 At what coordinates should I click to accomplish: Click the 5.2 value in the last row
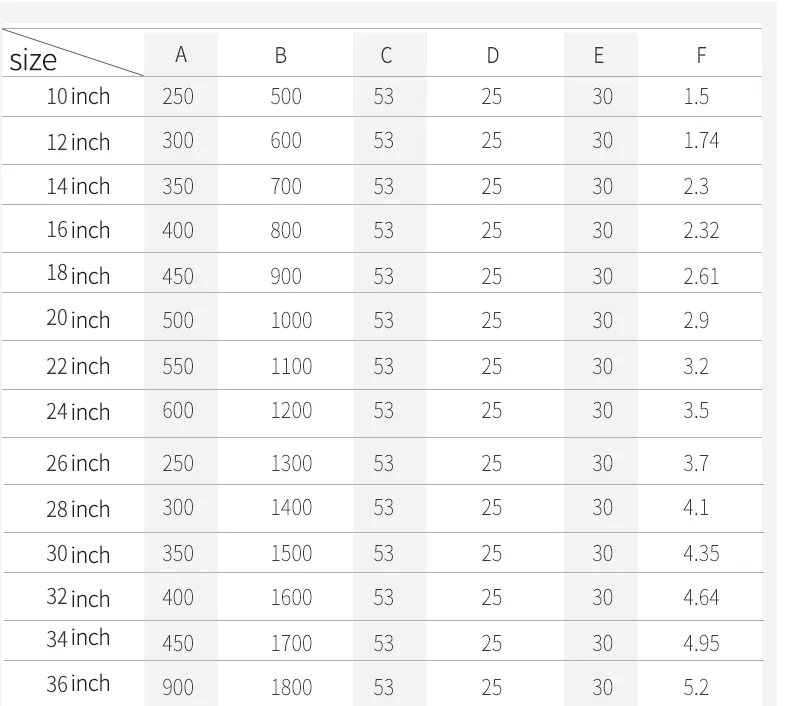(x=696, y=688)
